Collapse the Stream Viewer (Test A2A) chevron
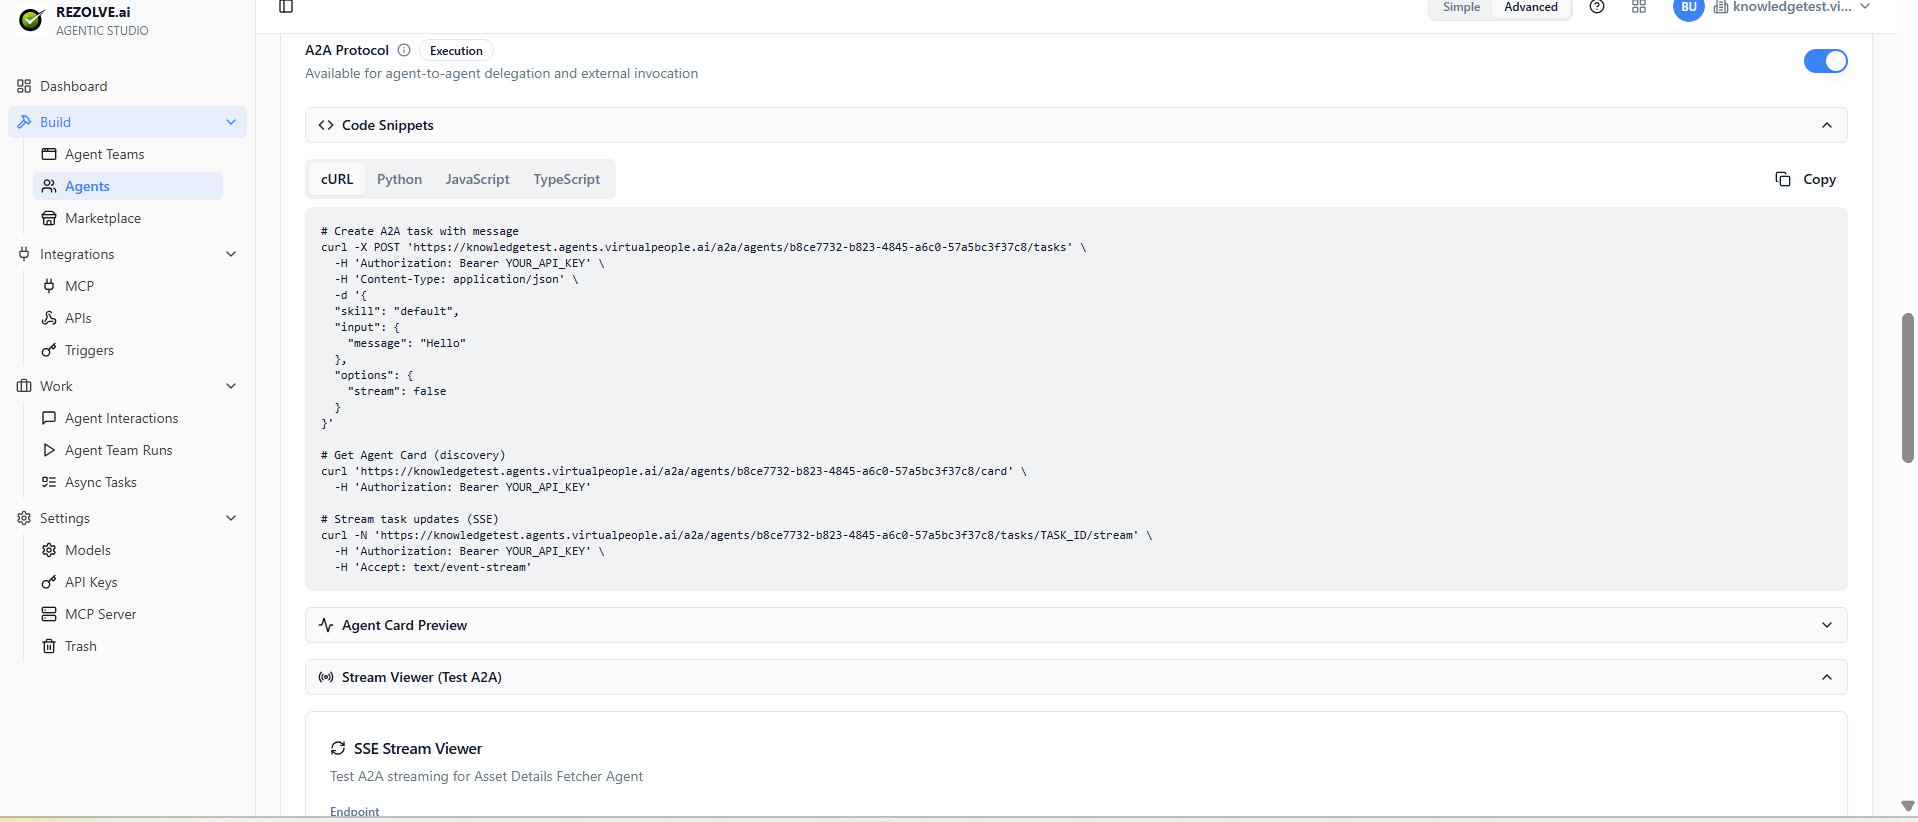 (1827, 677)
